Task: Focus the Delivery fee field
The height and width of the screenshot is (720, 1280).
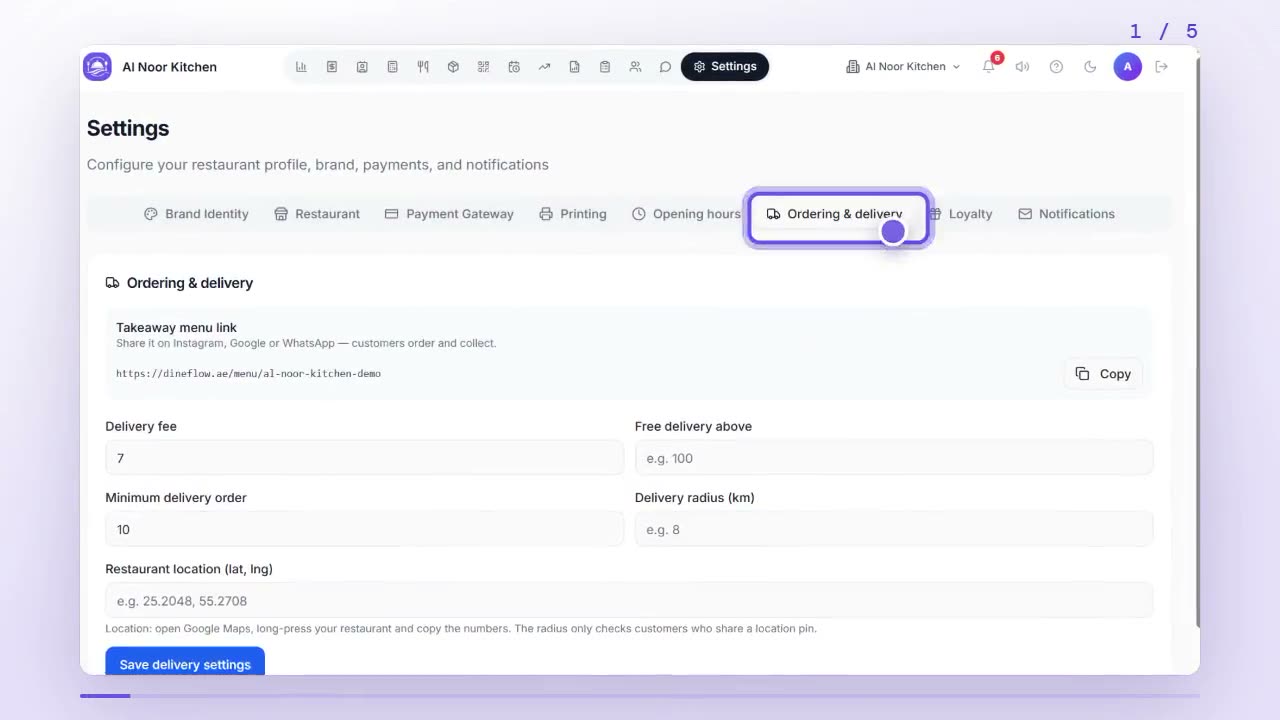Action: [x=364, y=458]
